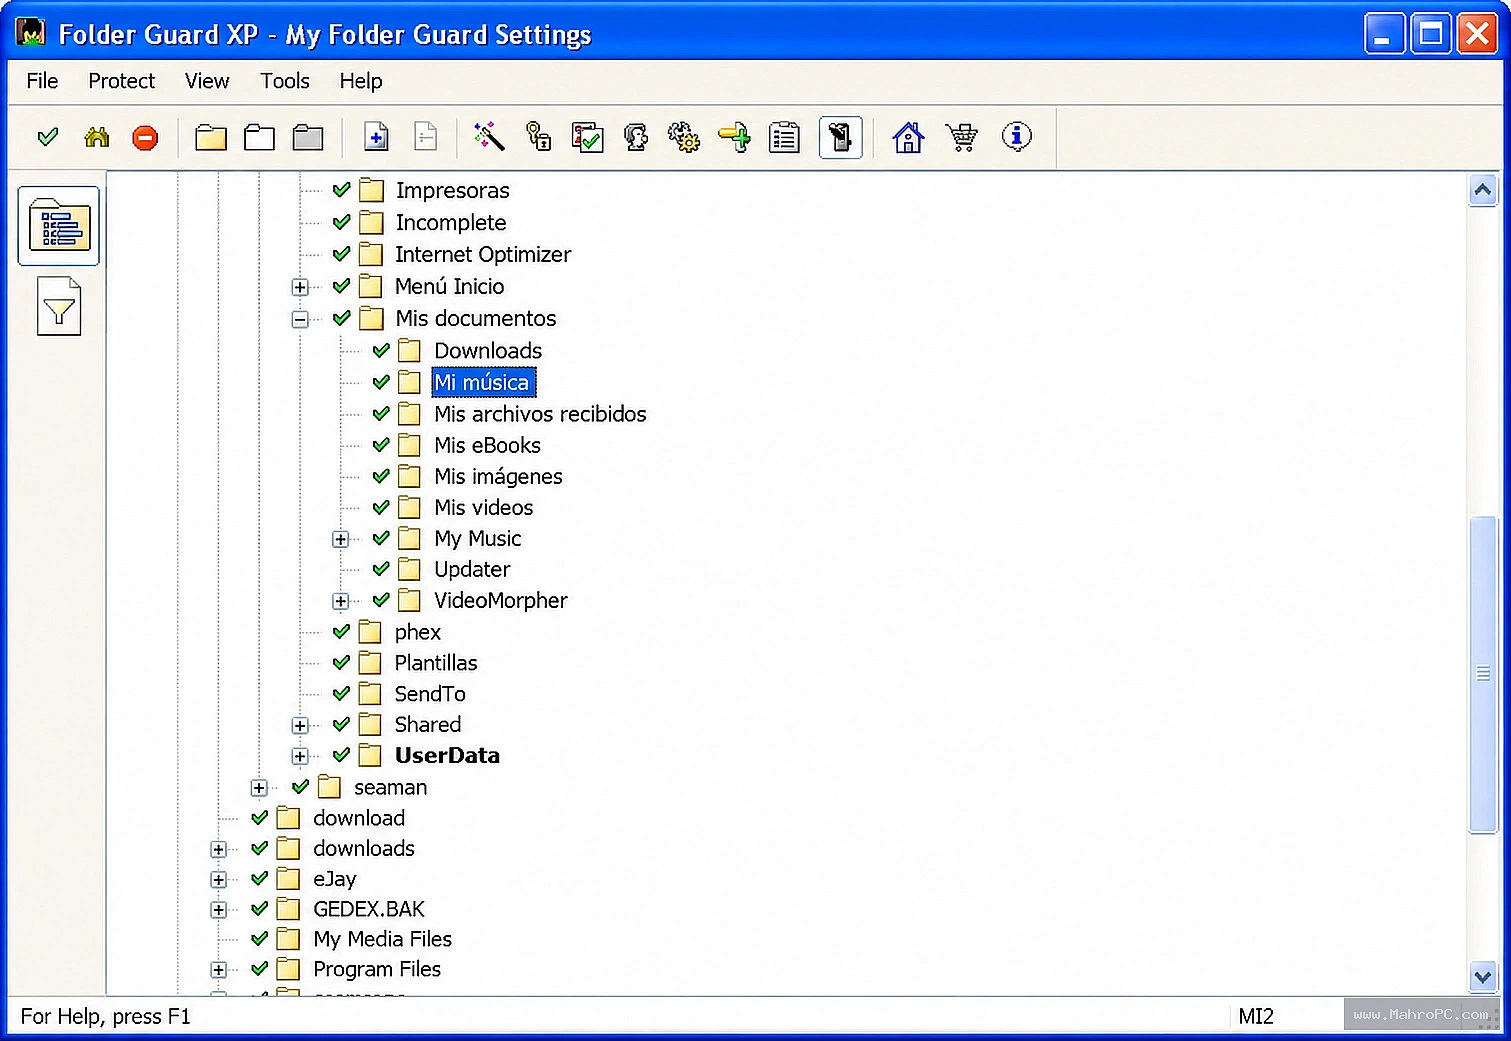Select the download folder row
The width and height of the screenshot is (1511, 1041).
pyautogui.click(x=359, y=818)
